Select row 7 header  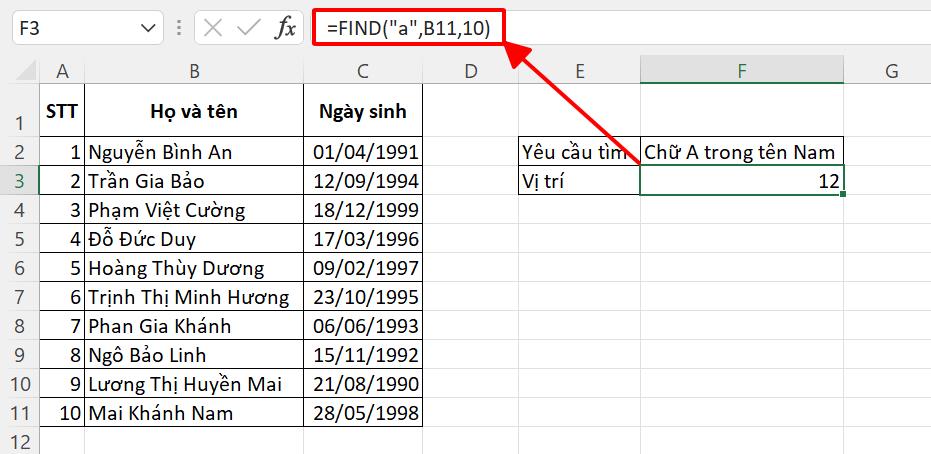[x=20, y=297]
